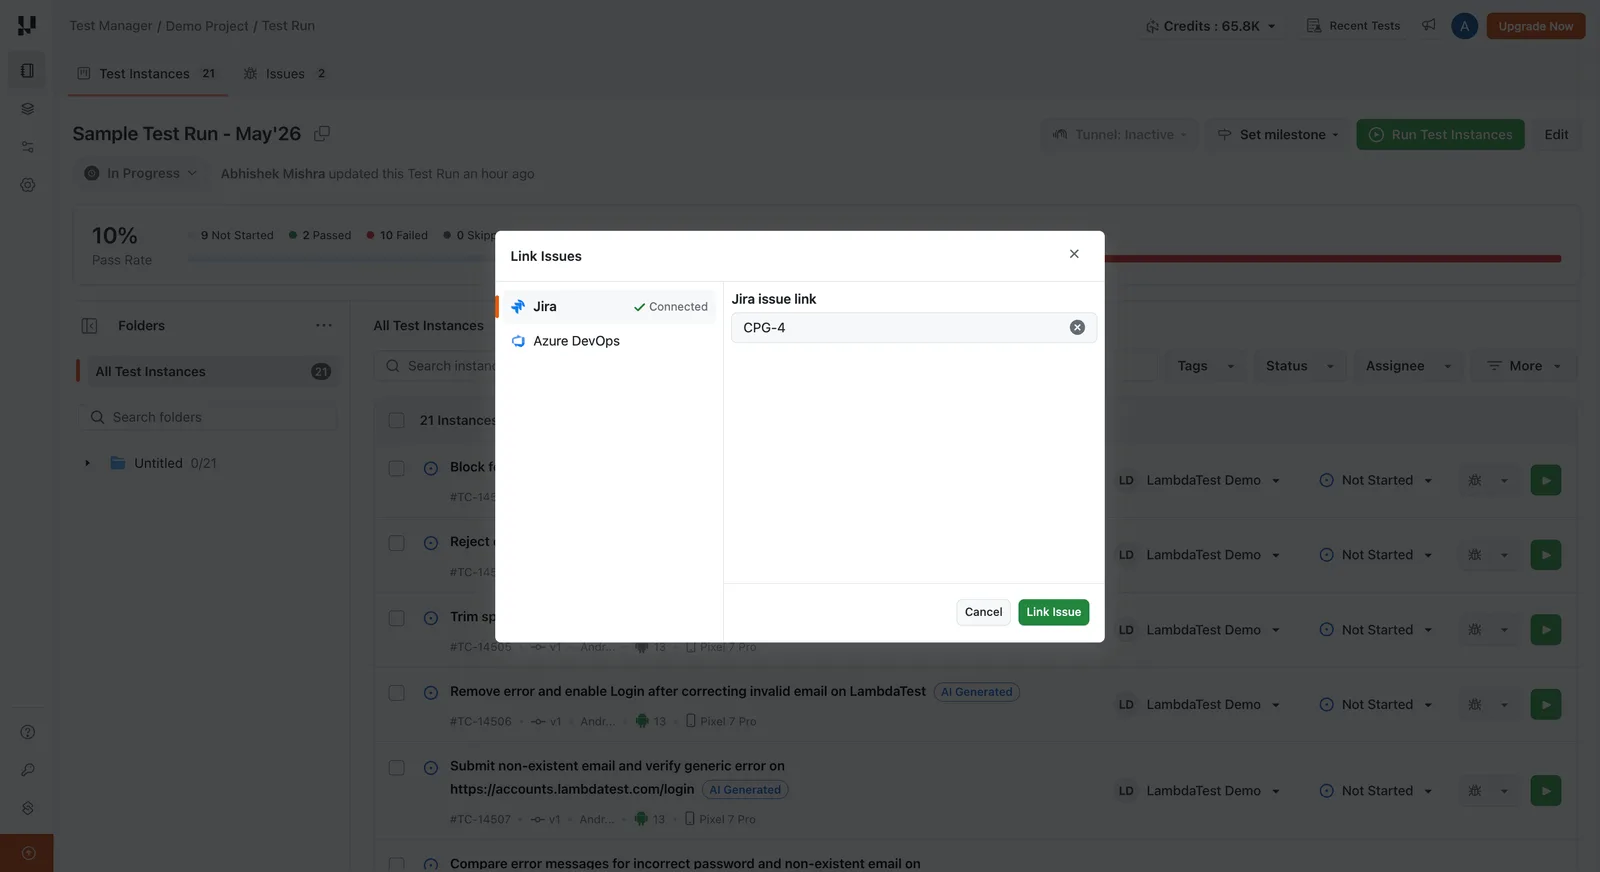Viewport: 1600px width, 872px height.
Task: Open the Tunnel: Inactive dropdown
Action: [1119, 135]
